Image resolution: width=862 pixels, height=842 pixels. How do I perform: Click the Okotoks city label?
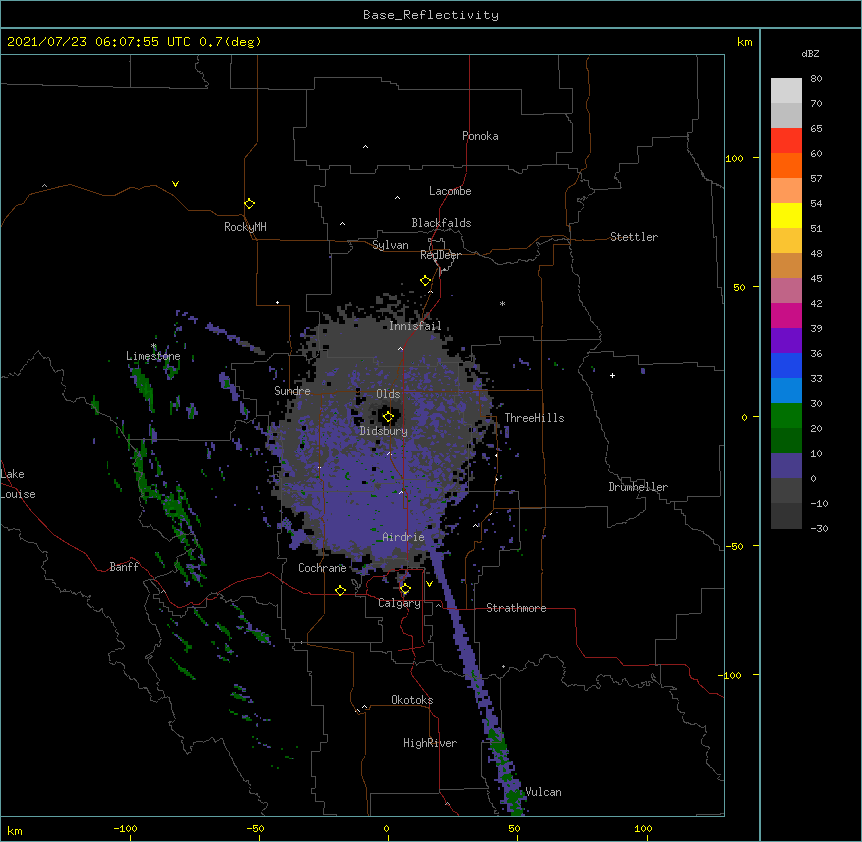tap(412, 700)
